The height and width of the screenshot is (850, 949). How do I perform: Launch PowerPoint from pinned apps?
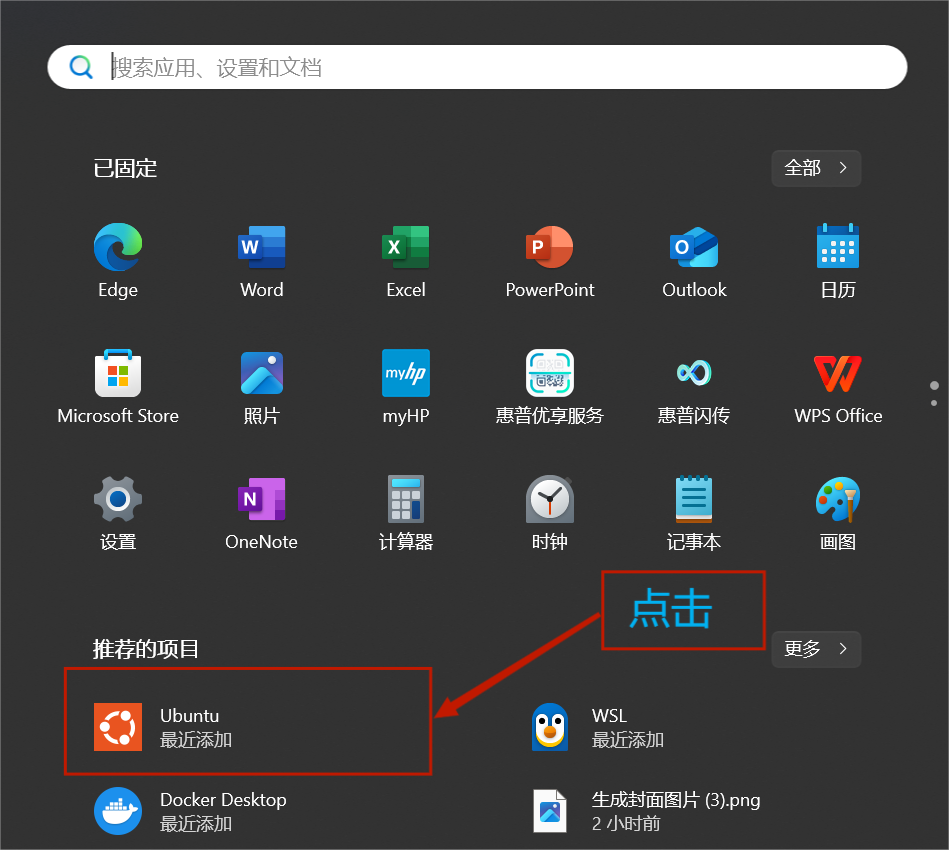(x=550, y=248)
